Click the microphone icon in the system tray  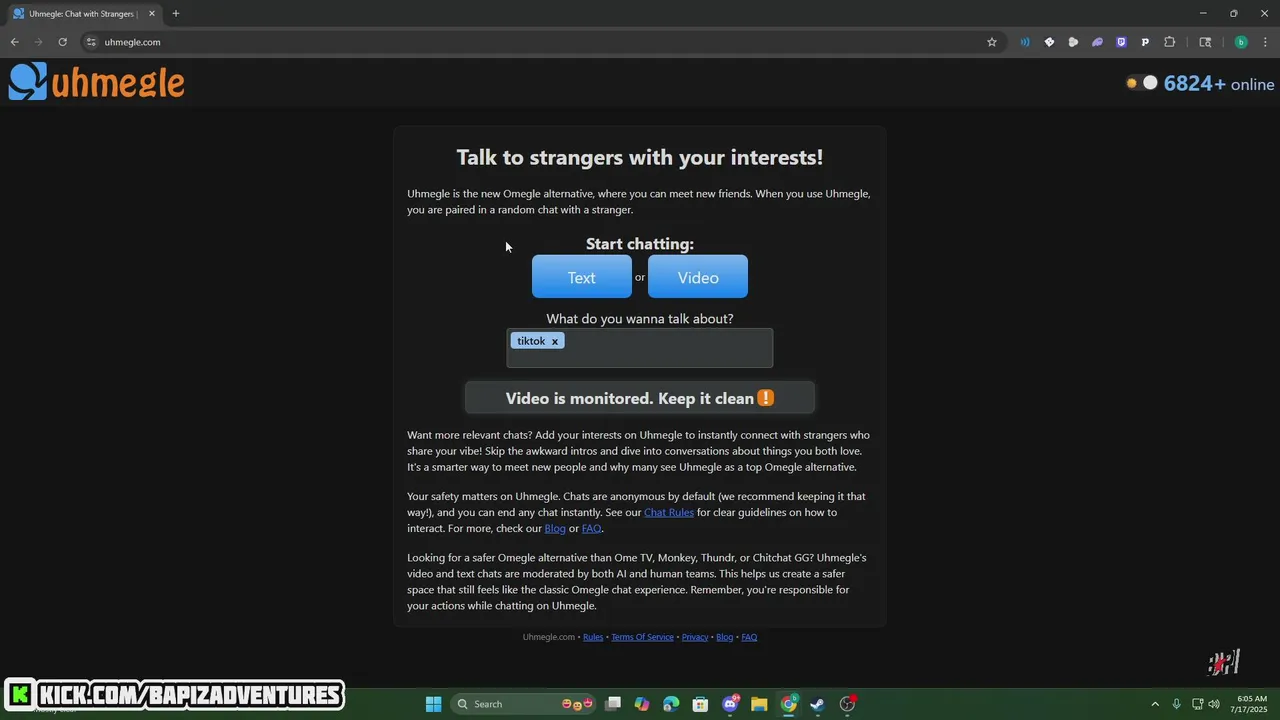(1176, 704)
